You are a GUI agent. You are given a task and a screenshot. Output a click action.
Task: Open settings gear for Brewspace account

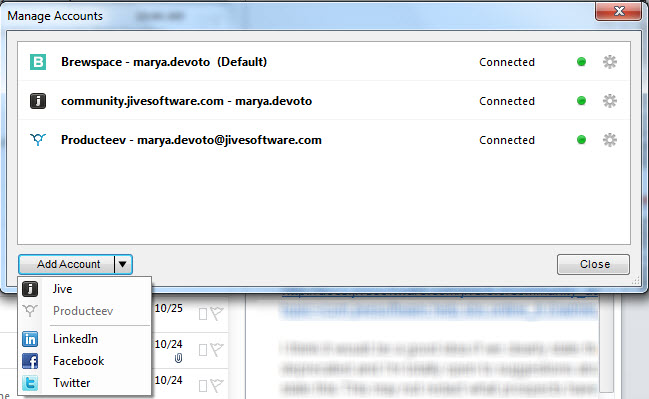point(609,62)
